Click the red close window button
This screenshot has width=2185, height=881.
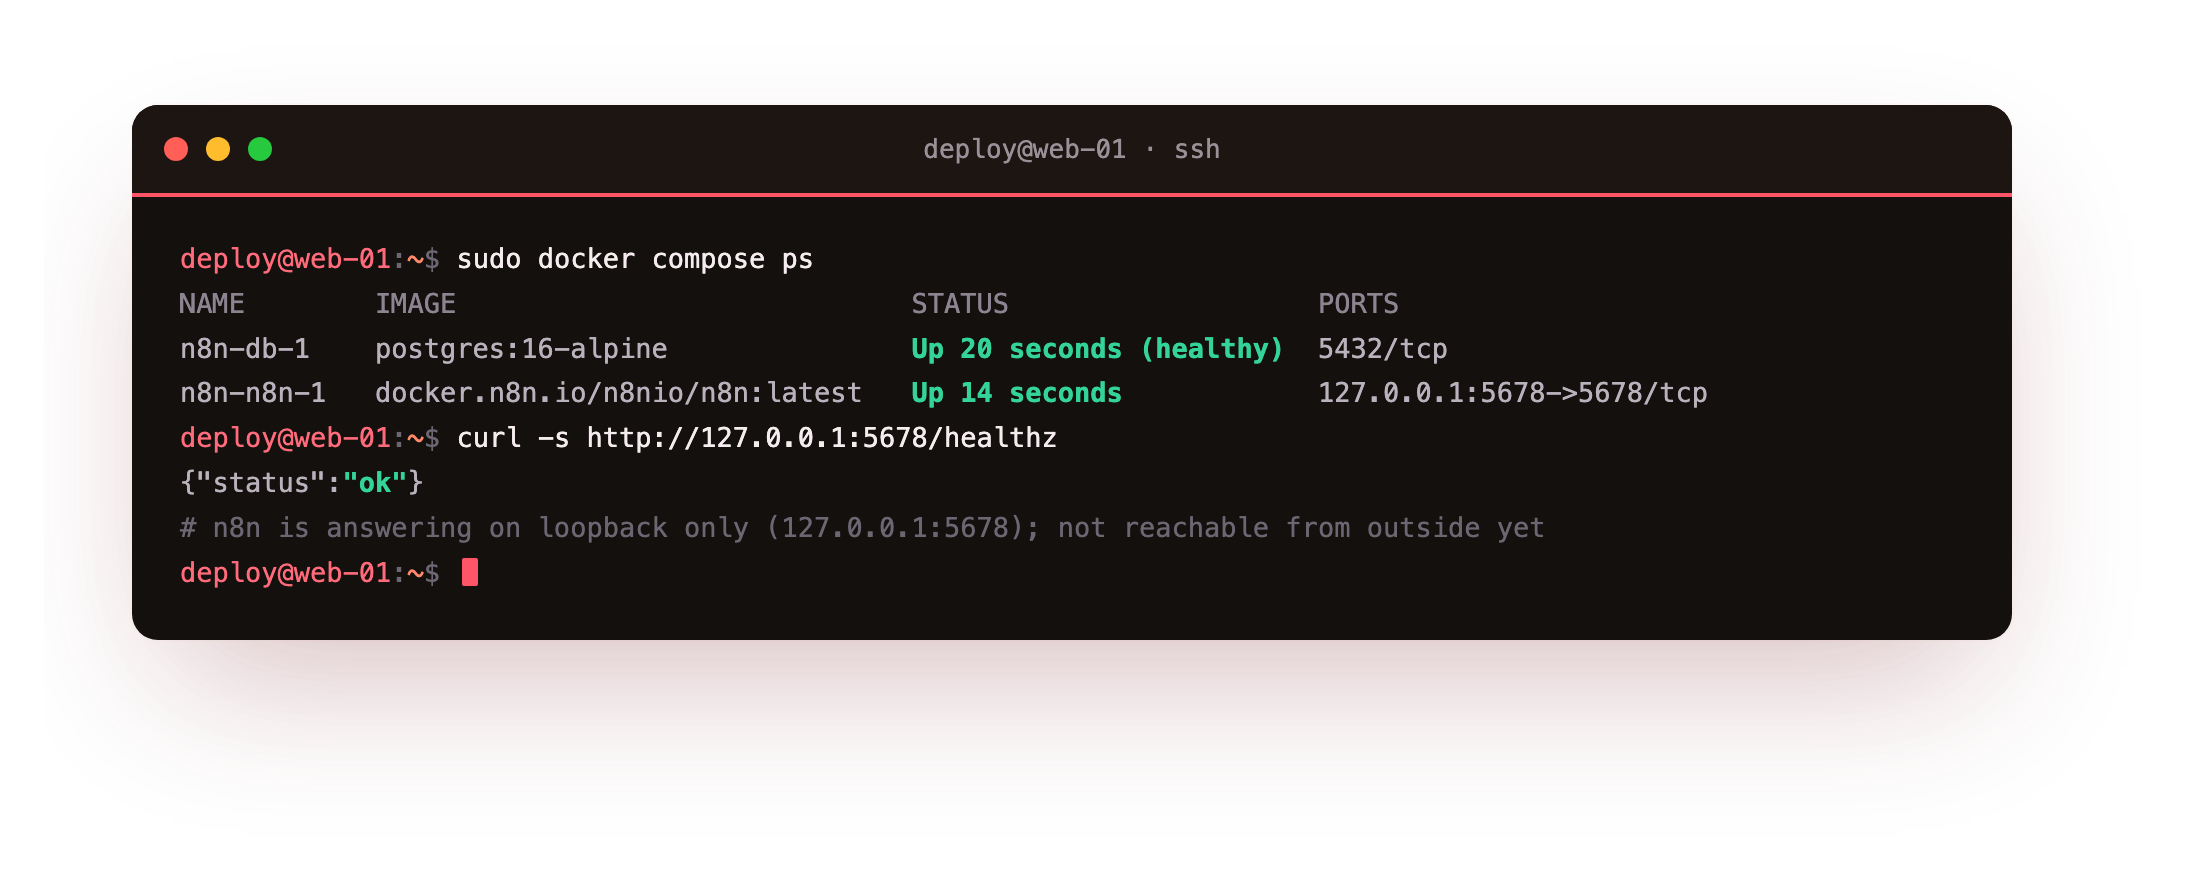tap(176, 149)
